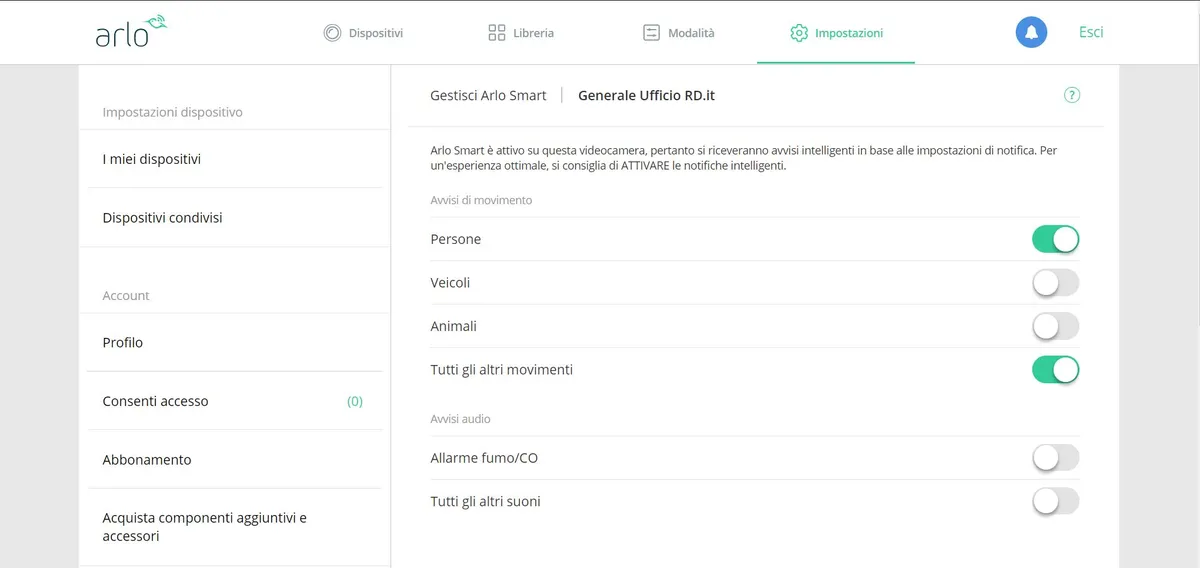The height and width of the screenshot is (568, 1200).
Task: Open the help question mark icon
Action: click(1072, 95)
